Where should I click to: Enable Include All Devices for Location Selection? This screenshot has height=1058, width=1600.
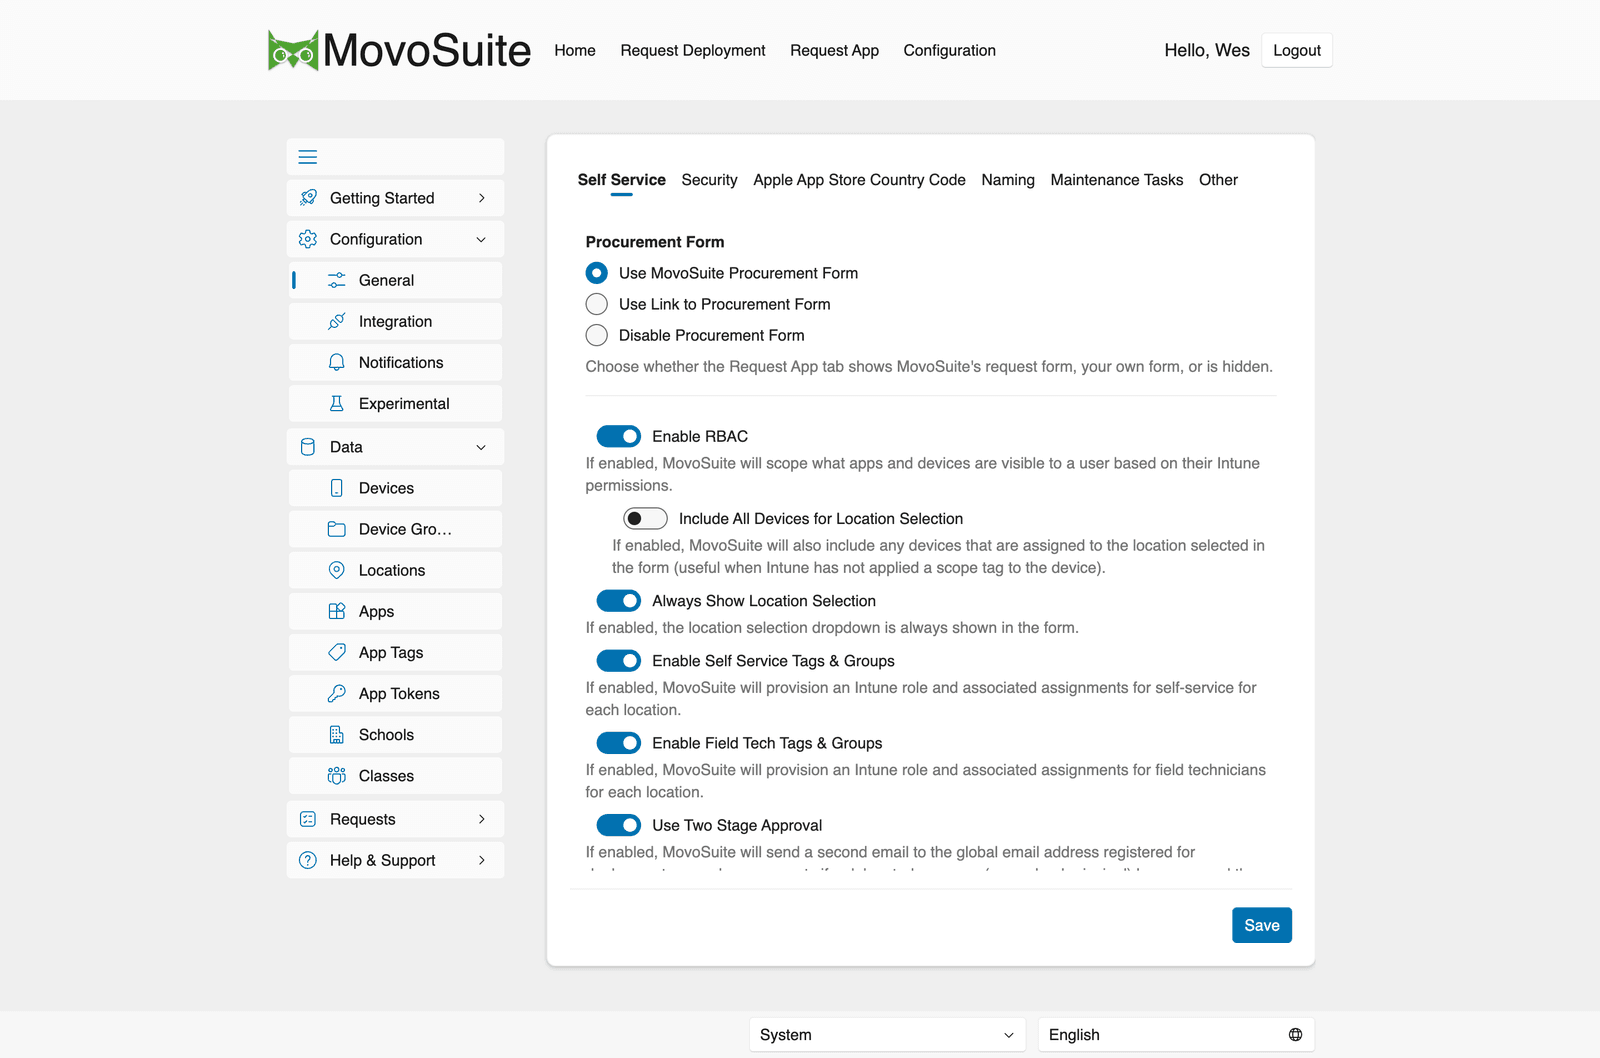click(645, 518)
